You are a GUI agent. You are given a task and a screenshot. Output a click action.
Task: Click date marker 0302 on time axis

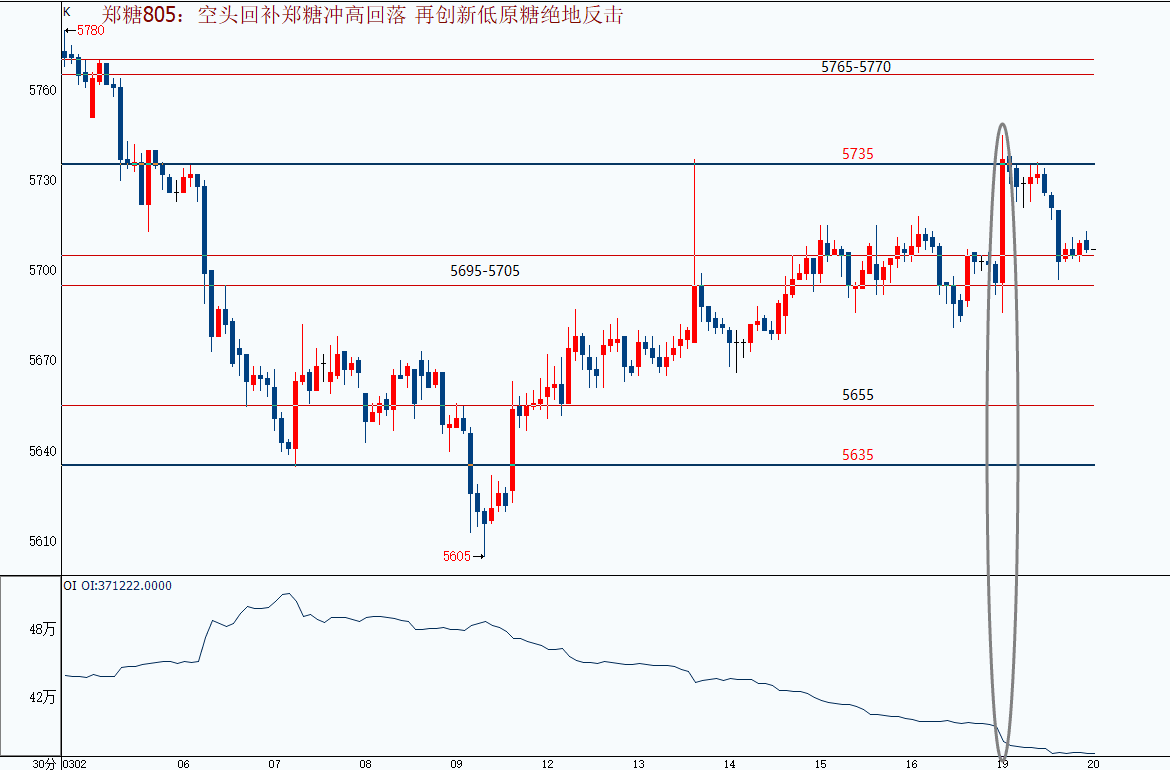(75, 763)
